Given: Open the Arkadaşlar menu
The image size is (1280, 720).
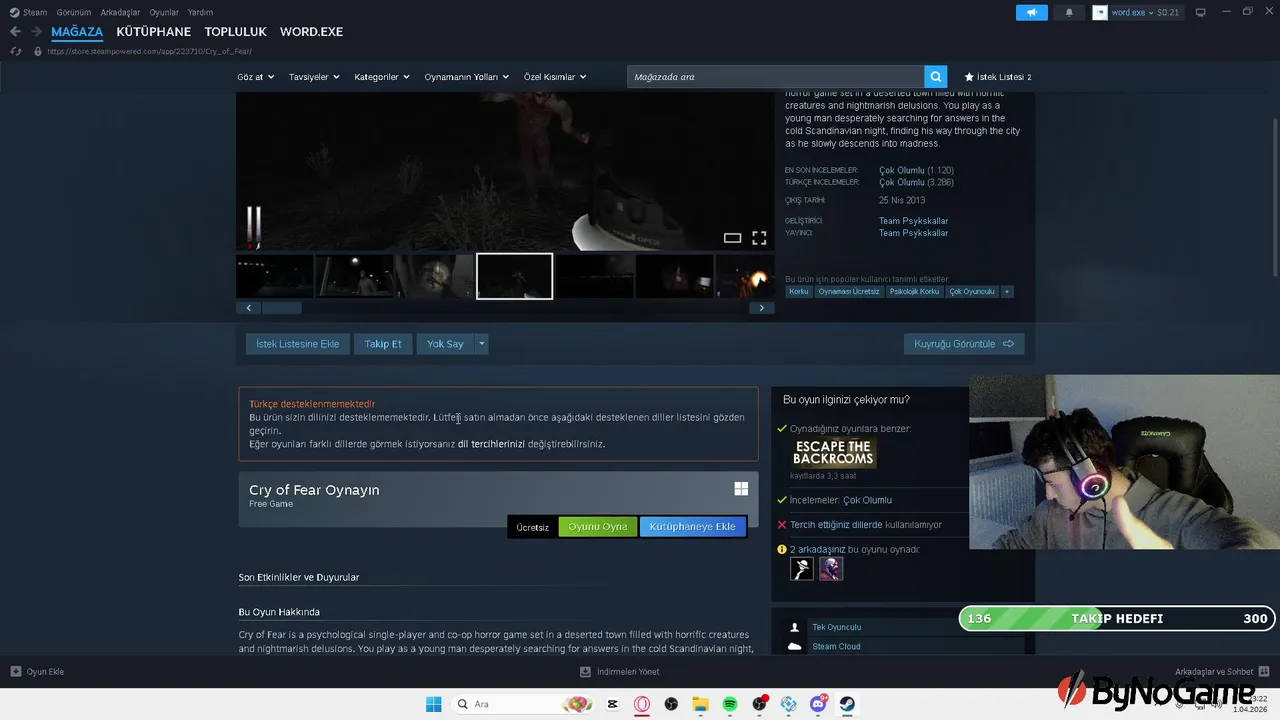Looking at the screenshot, I should point(120,12).
